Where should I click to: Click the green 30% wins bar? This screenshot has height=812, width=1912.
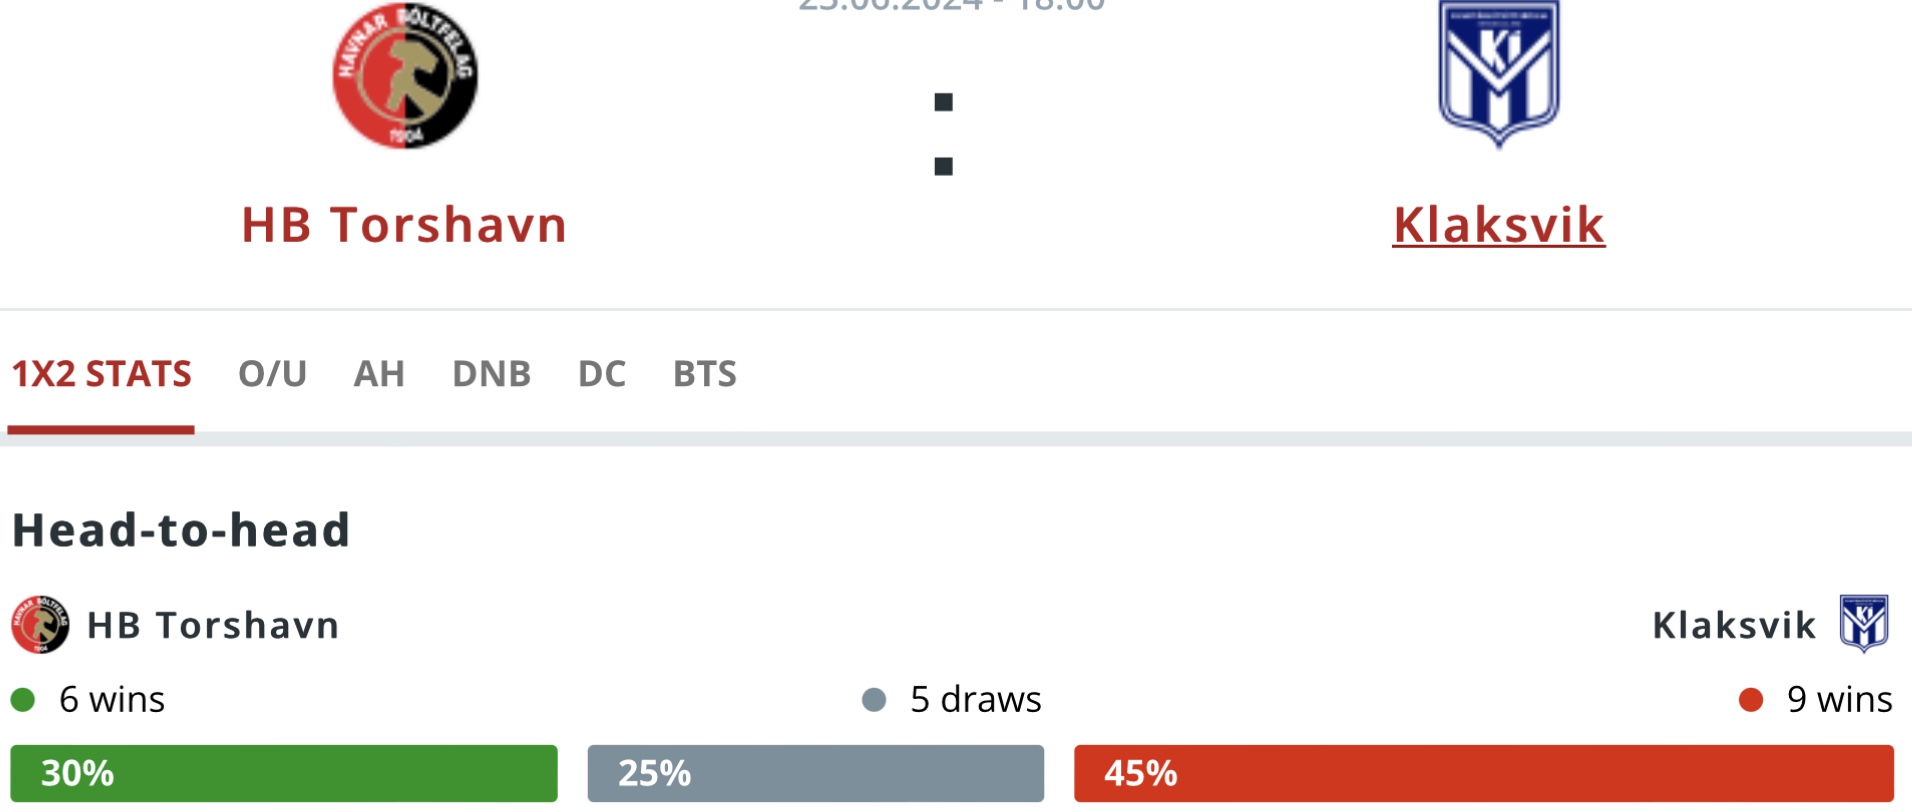click(284, 773)
